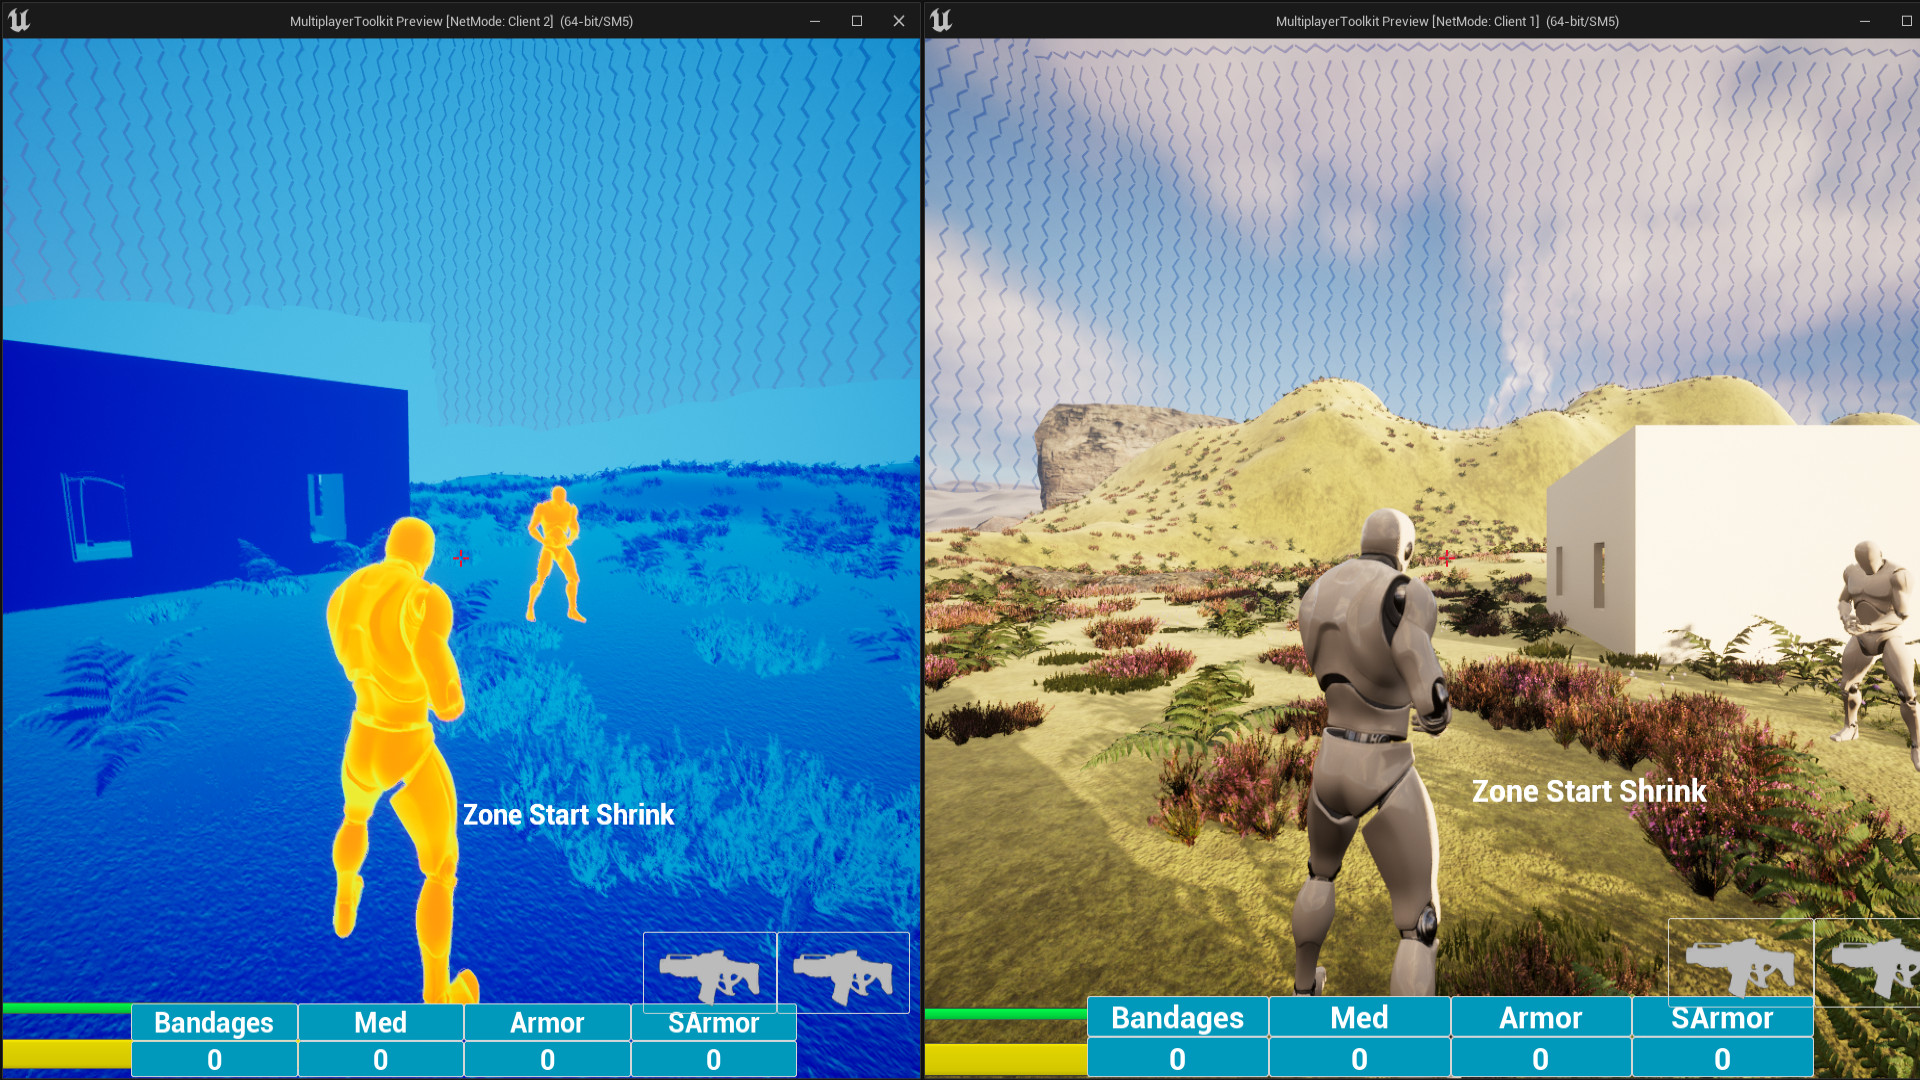Select the Med inventory slot in Client 1
The width and height of the screenshot is (1920, 1080).
coord(1359,1018)
